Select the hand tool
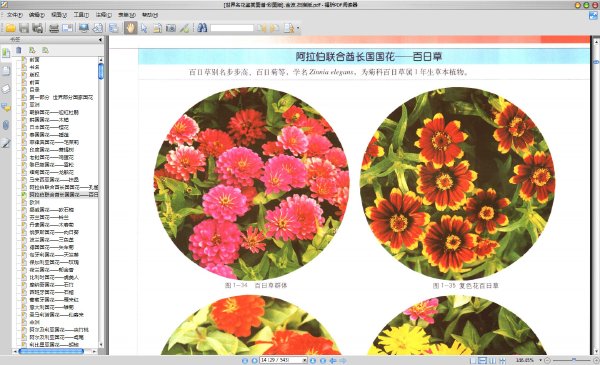The height and width of the screenshot is (365, 600). [x=130, y=28]
